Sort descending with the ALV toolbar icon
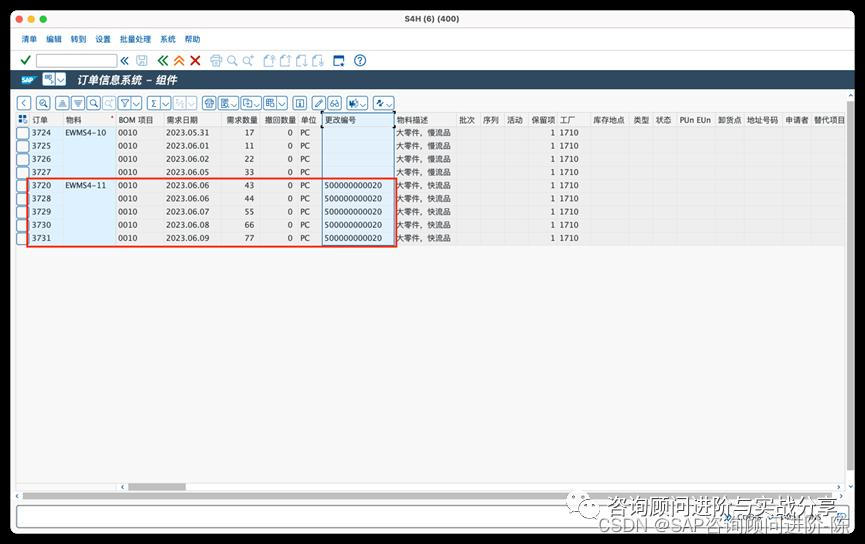The width and height of the screenshot is (865, 544). pos(78,103)
